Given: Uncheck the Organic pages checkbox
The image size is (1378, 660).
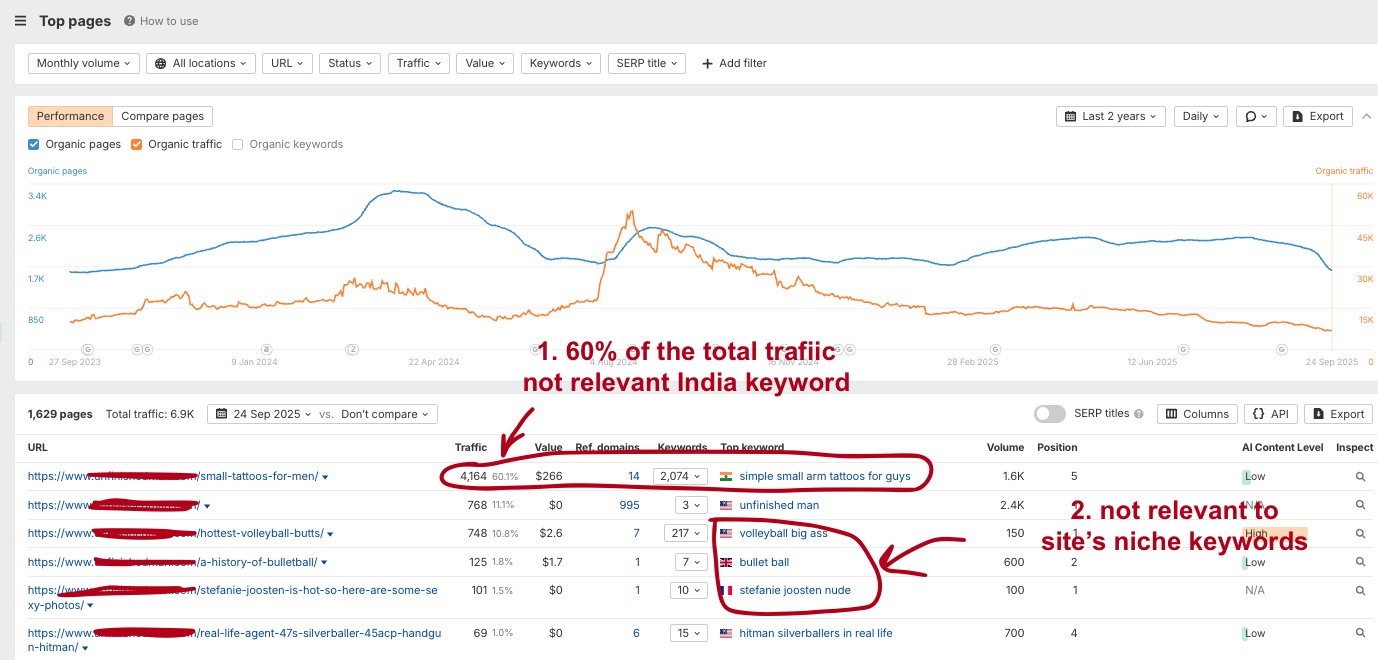Looking at the screenshot, I should click(34, 144).
